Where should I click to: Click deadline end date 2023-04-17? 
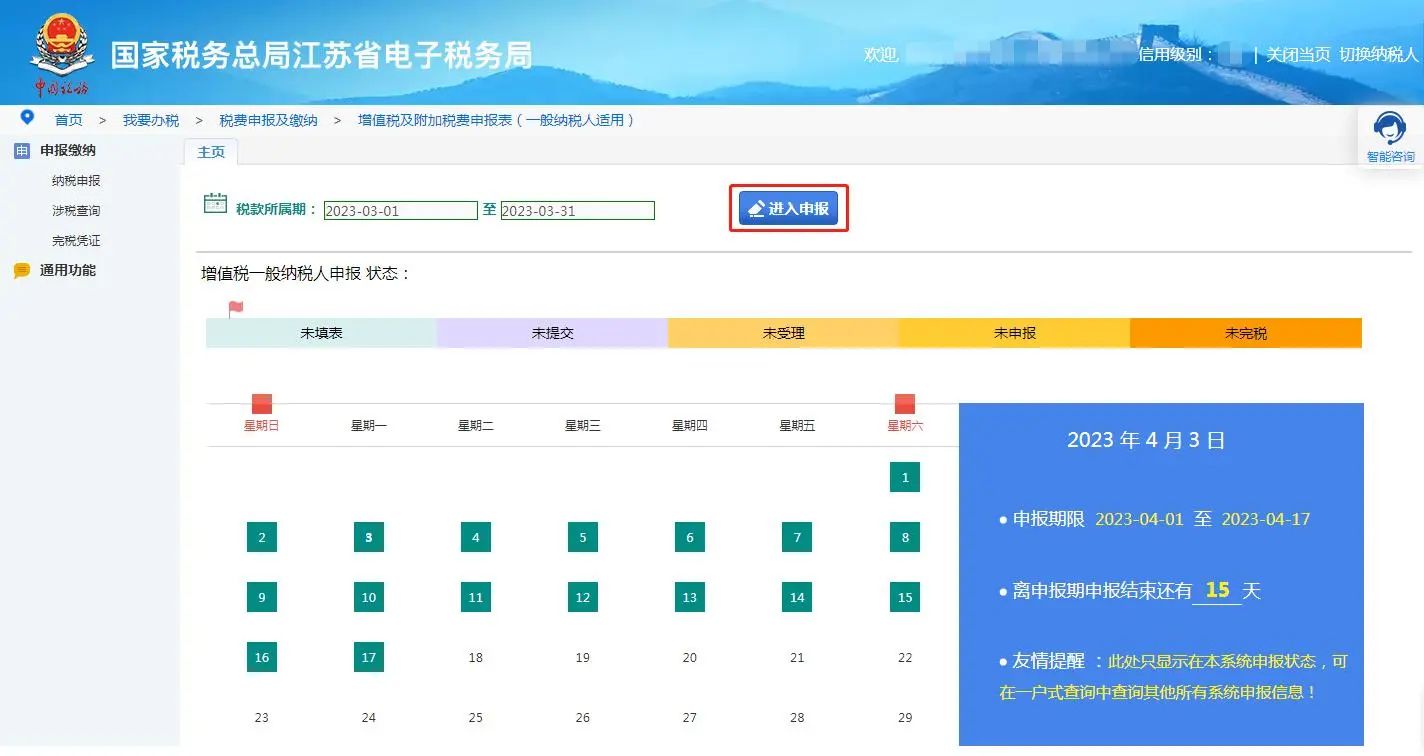[x=1266, y=519]
